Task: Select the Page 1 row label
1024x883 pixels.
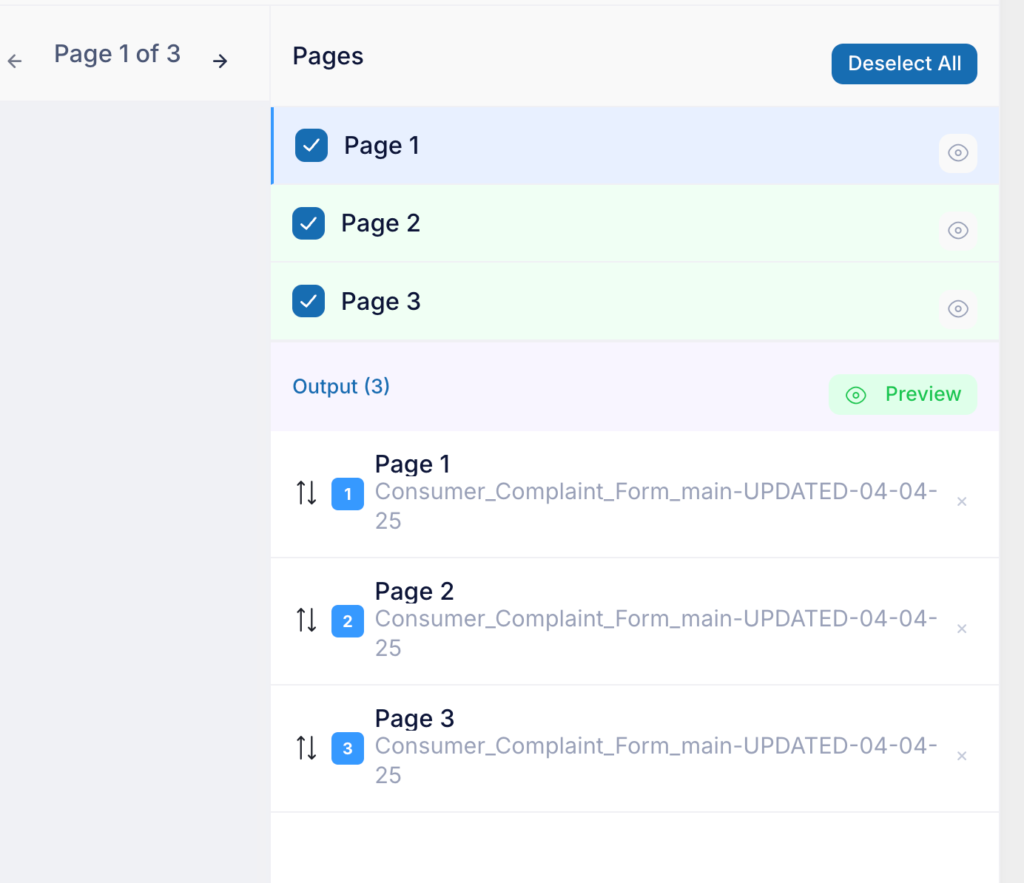Action: (x=382, y=146)
